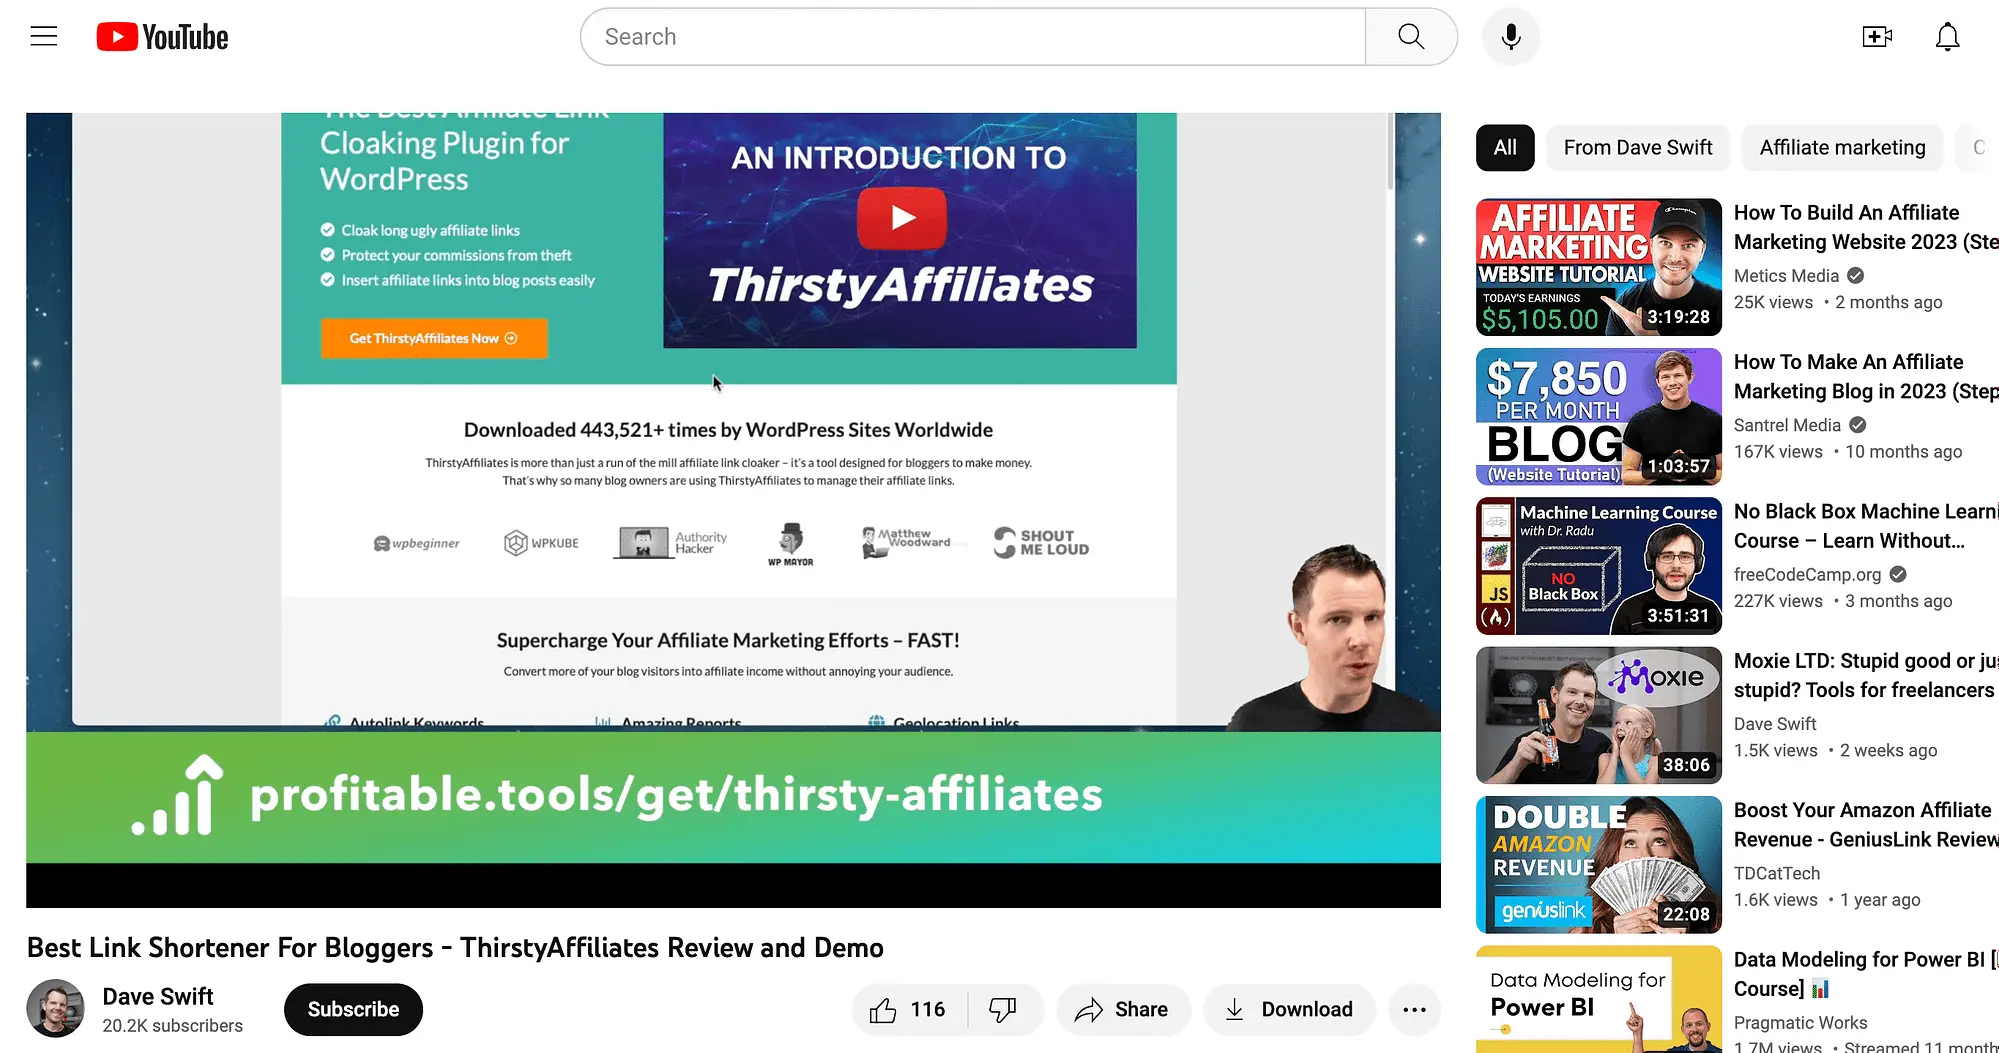Open Affiliate Marketing Website Tutorial thumbnail

point(1598,267)
